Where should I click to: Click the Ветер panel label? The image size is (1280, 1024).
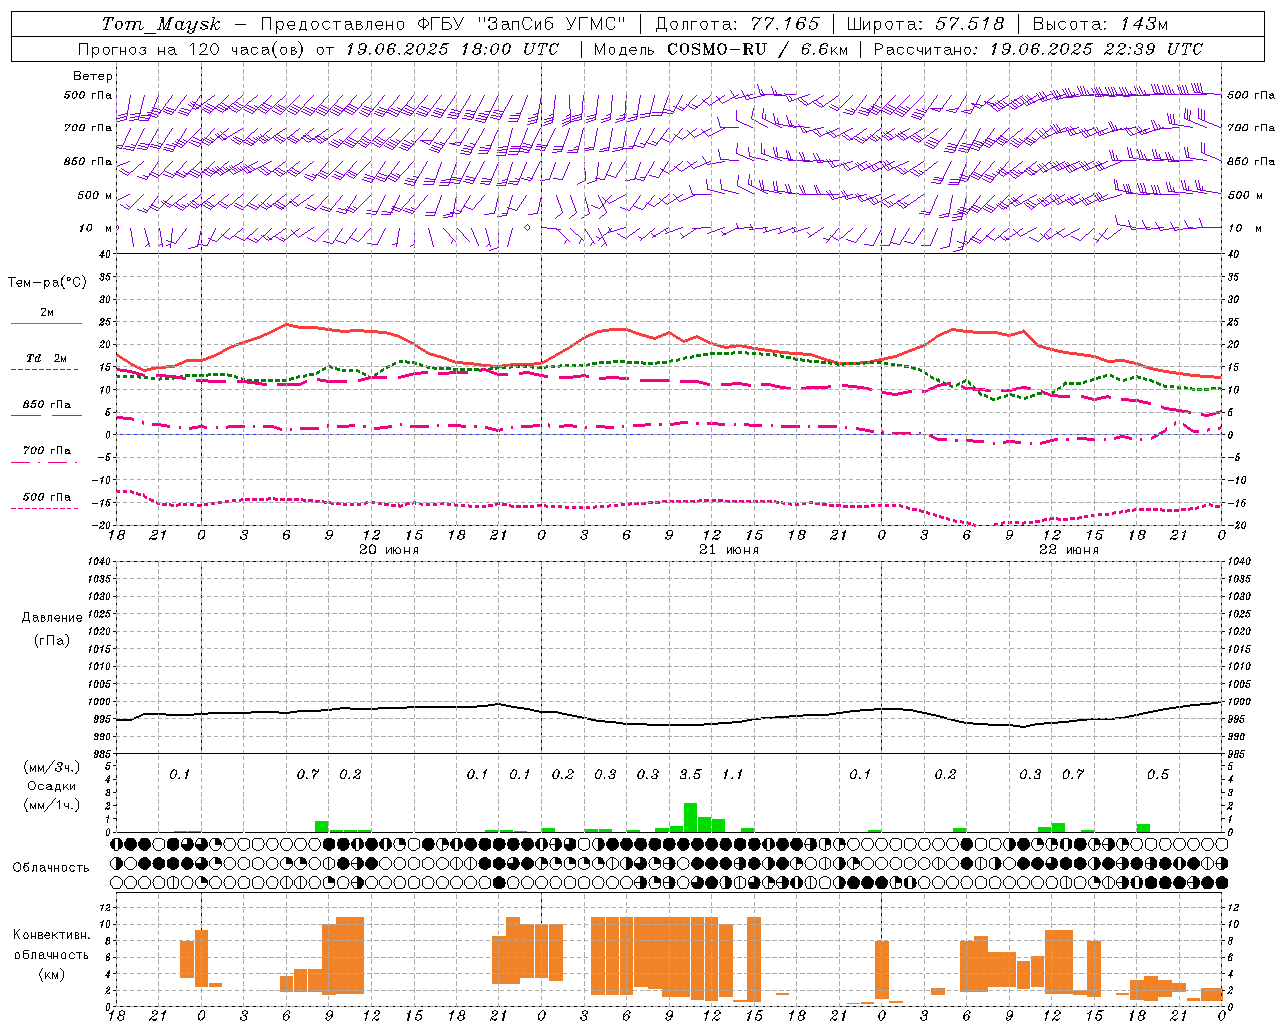(x=93, y=76)
